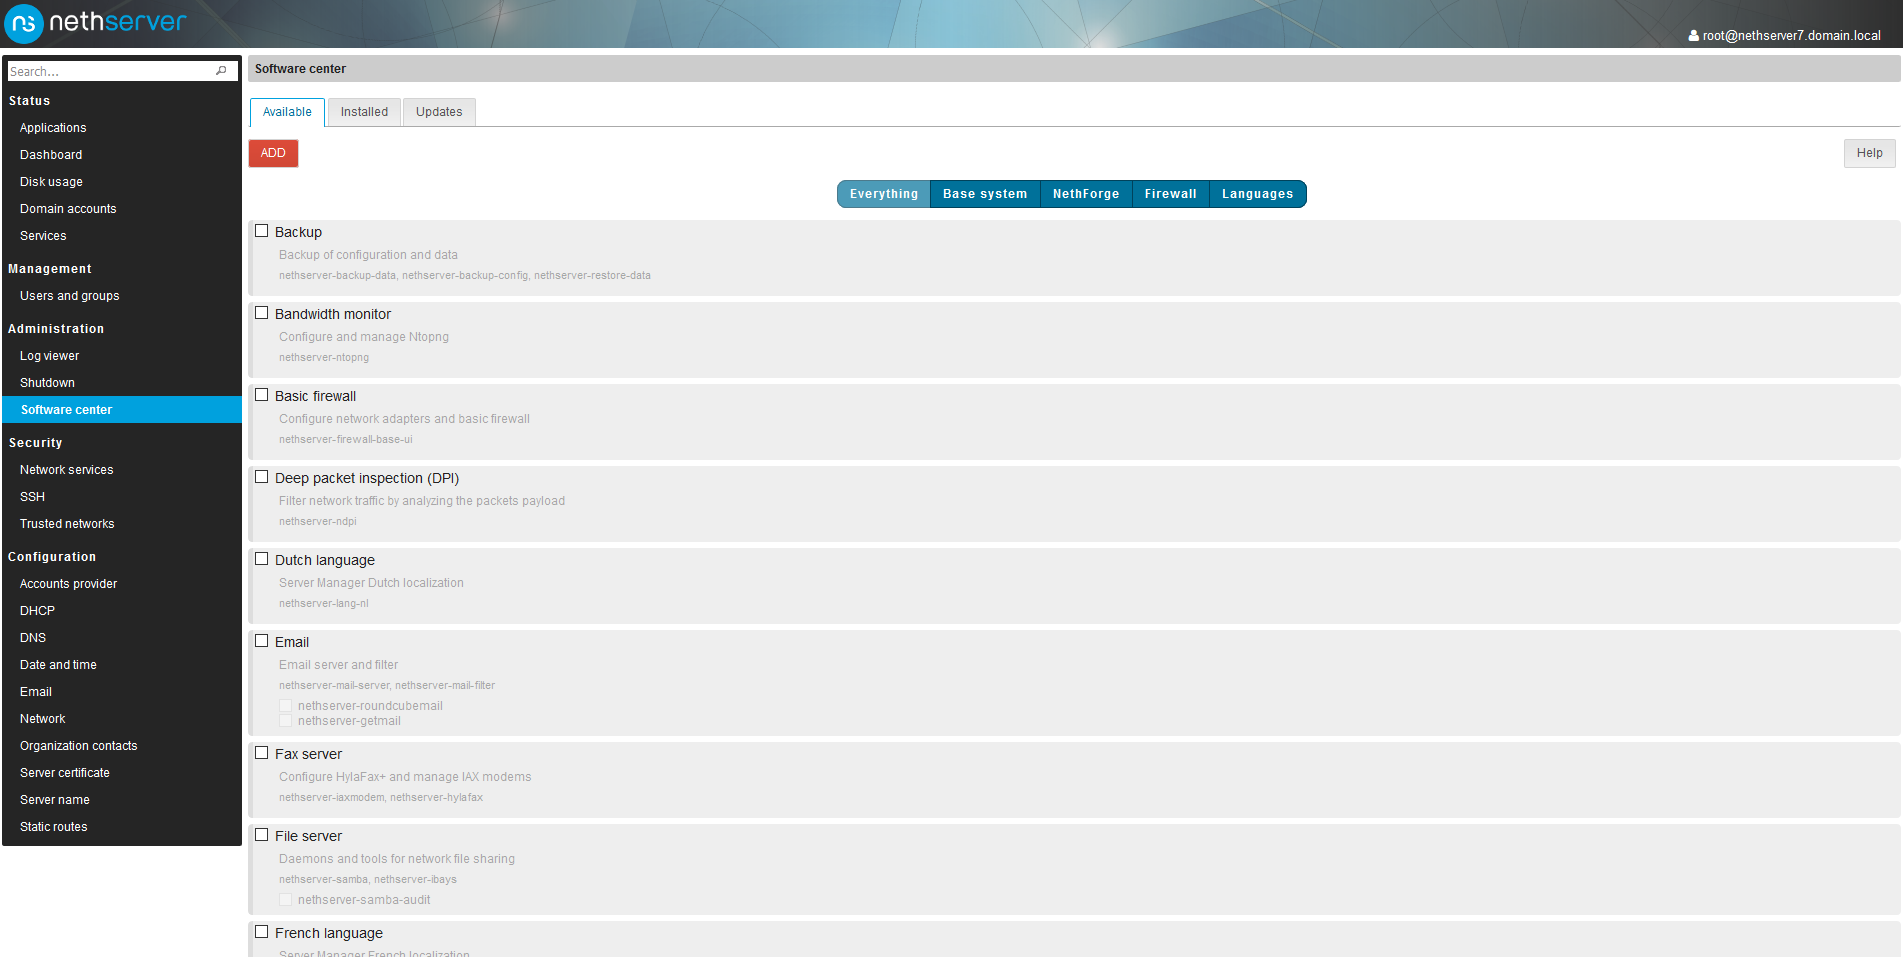This screenshot has width=1903, height=957.
Task: Open the Server name page
Action: coord(55,800)
